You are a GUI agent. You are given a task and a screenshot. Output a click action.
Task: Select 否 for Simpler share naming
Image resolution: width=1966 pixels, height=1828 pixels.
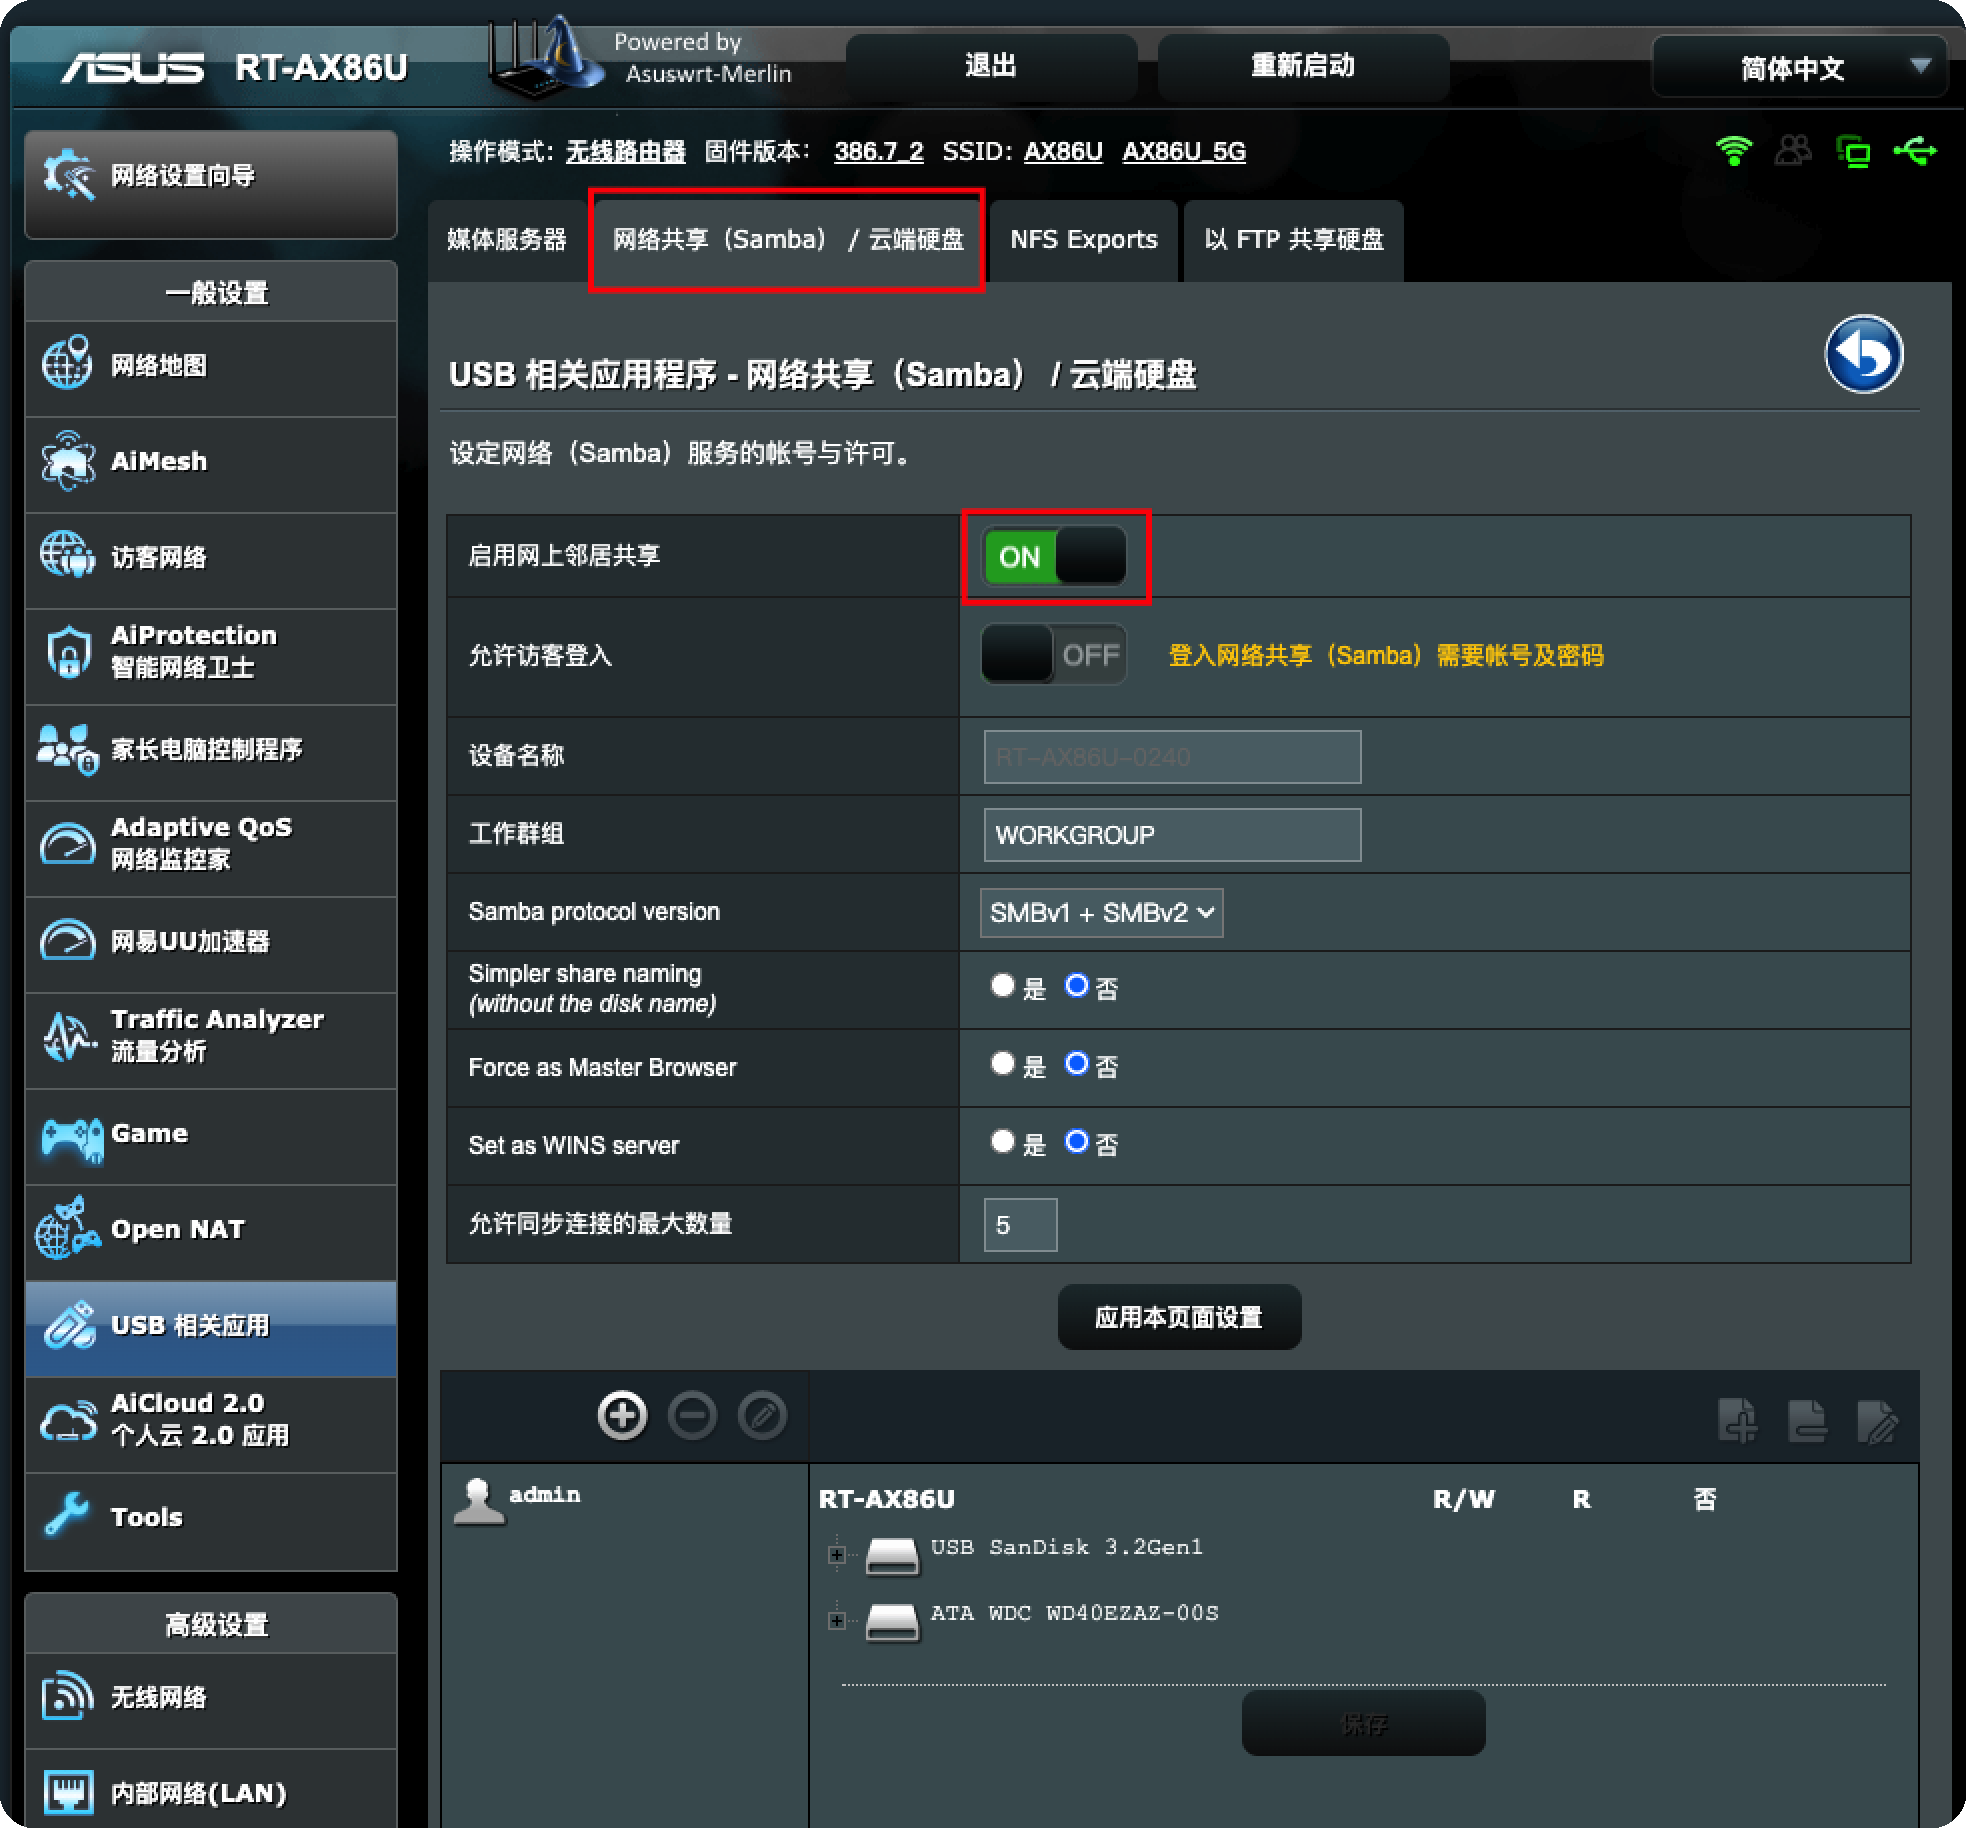[1076, 985]
